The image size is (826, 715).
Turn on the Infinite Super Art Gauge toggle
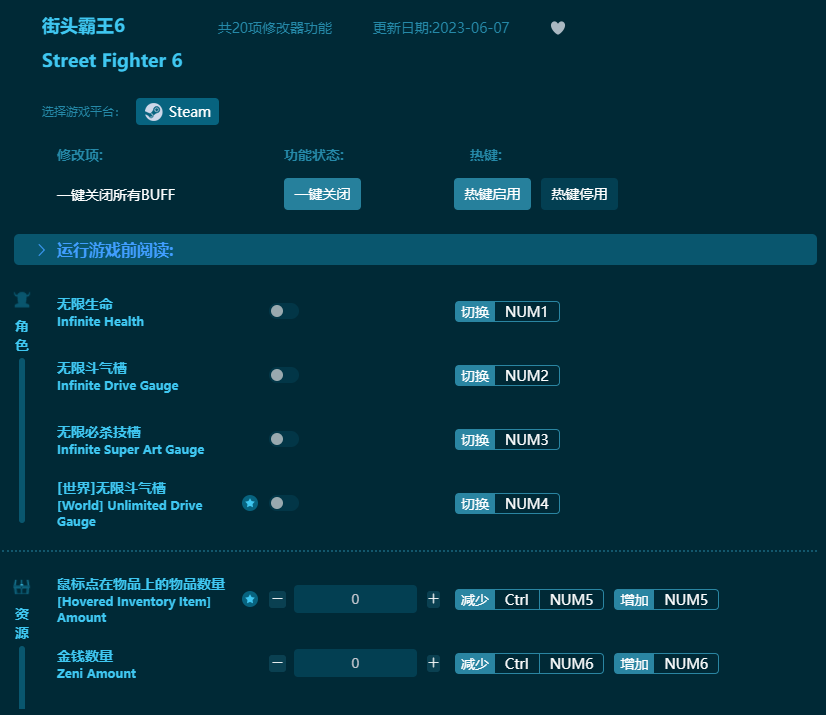[x=283, y=439]
